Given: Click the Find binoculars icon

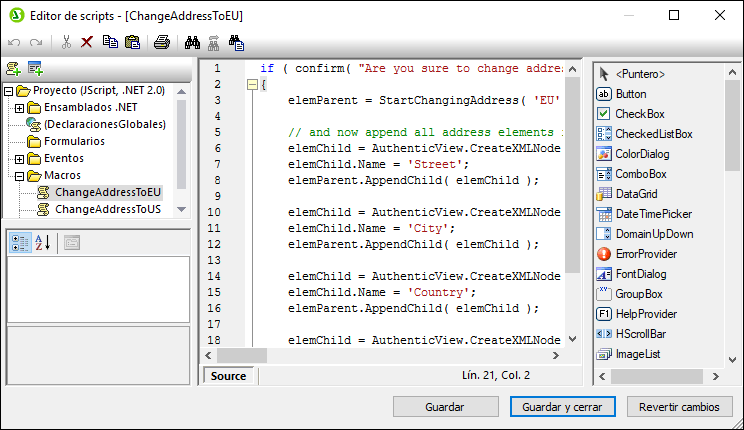Looking at the screenshot, I should tap(192, 43).
